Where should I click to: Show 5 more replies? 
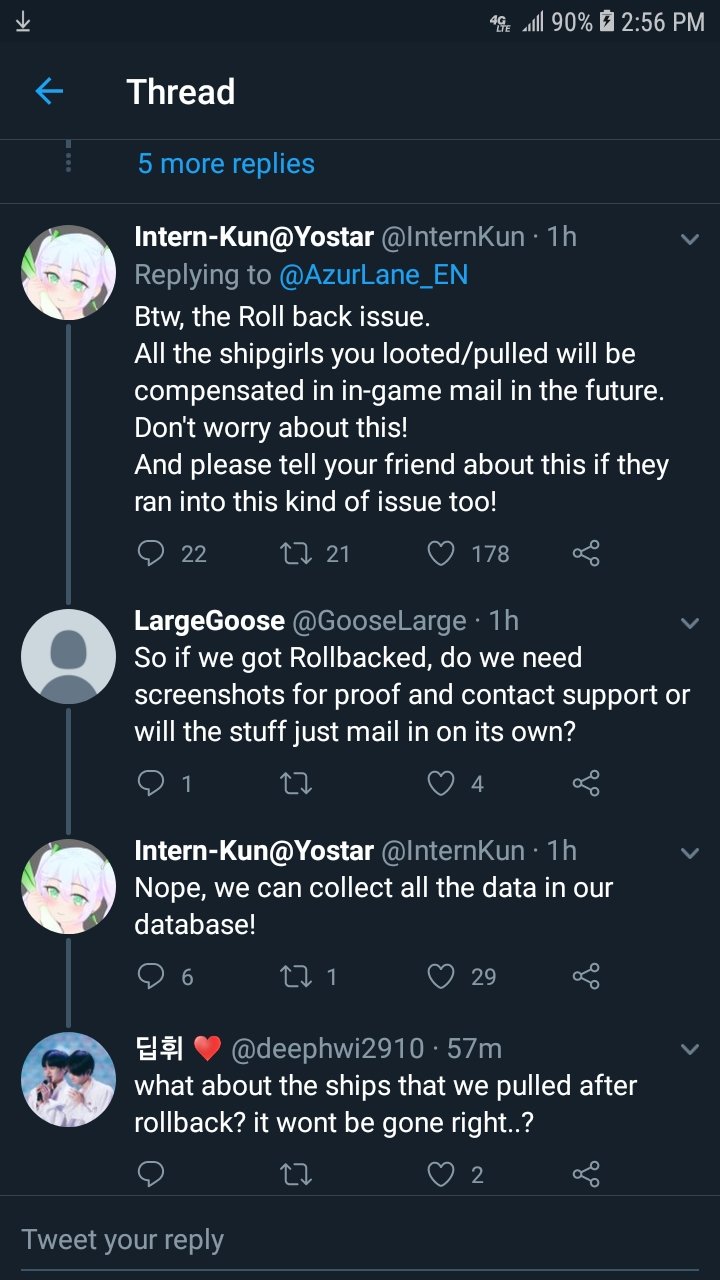[x=226, y=164]
